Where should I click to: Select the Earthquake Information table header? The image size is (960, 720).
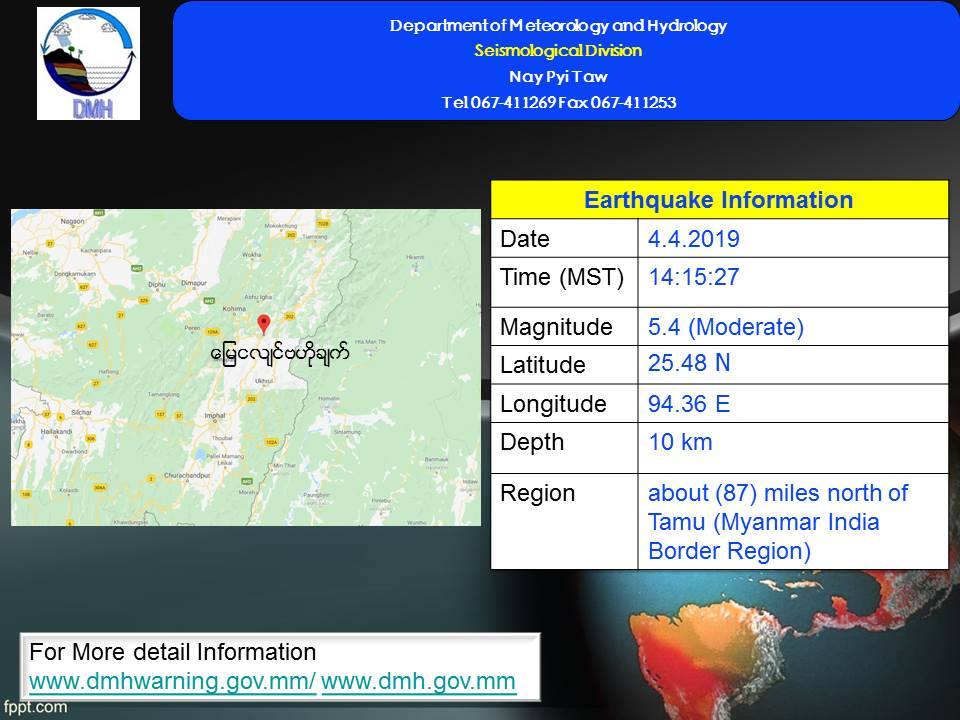tap(718, 200)
